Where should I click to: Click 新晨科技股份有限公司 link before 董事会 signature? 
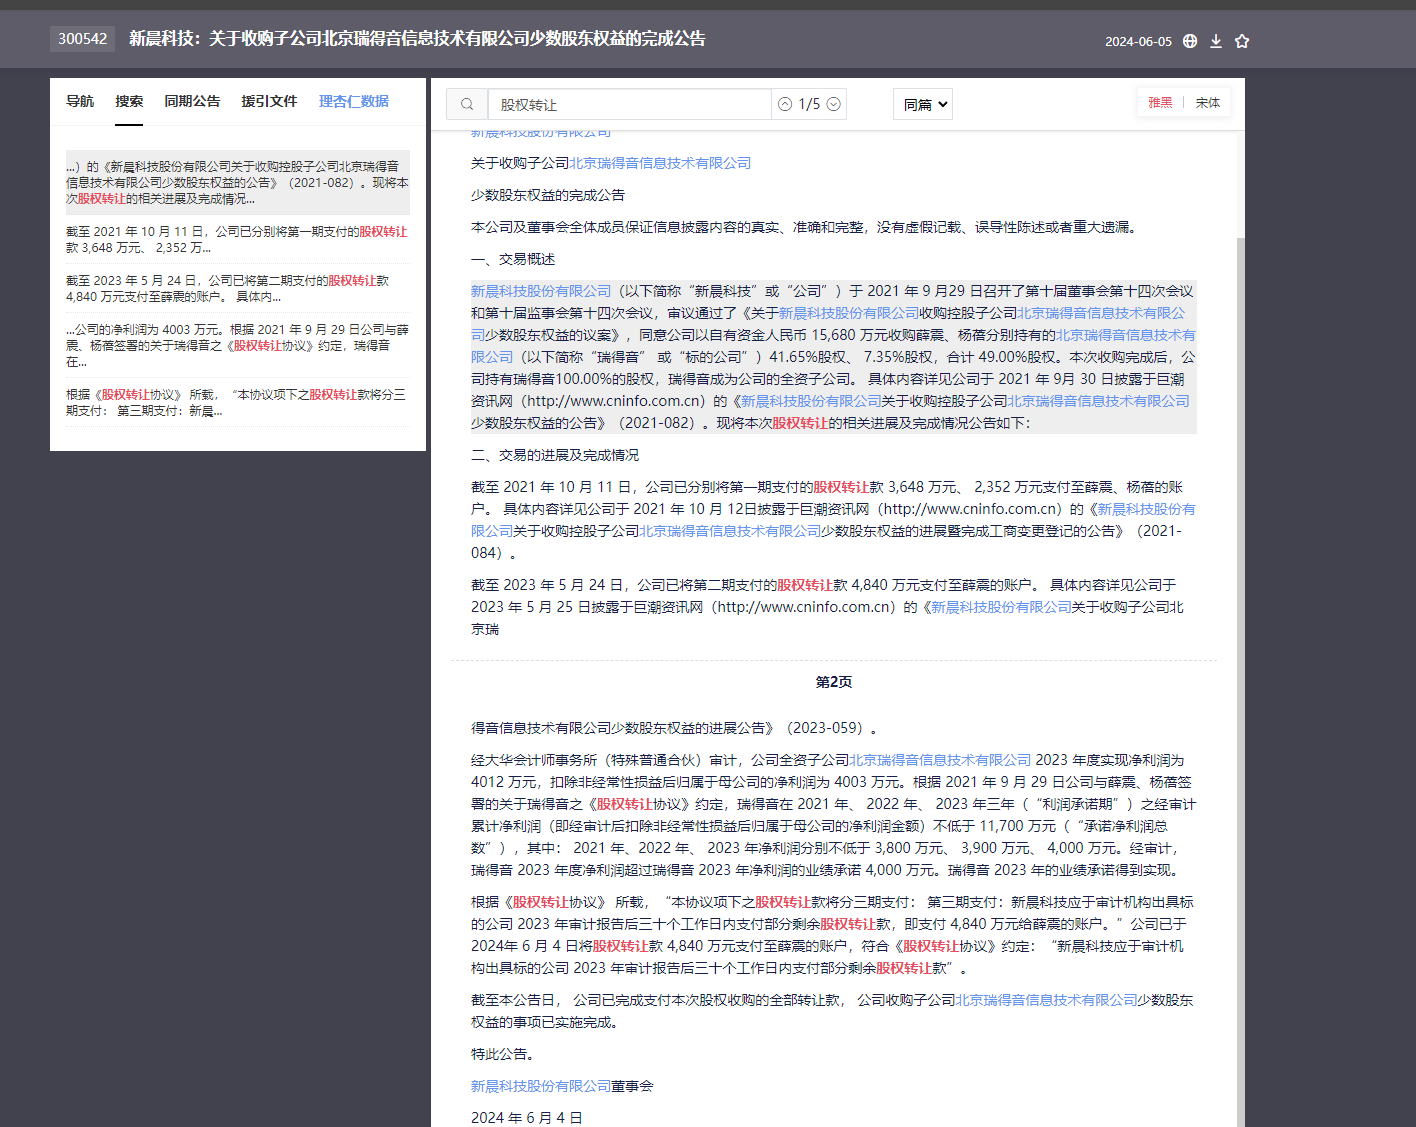pos(541,1086)
